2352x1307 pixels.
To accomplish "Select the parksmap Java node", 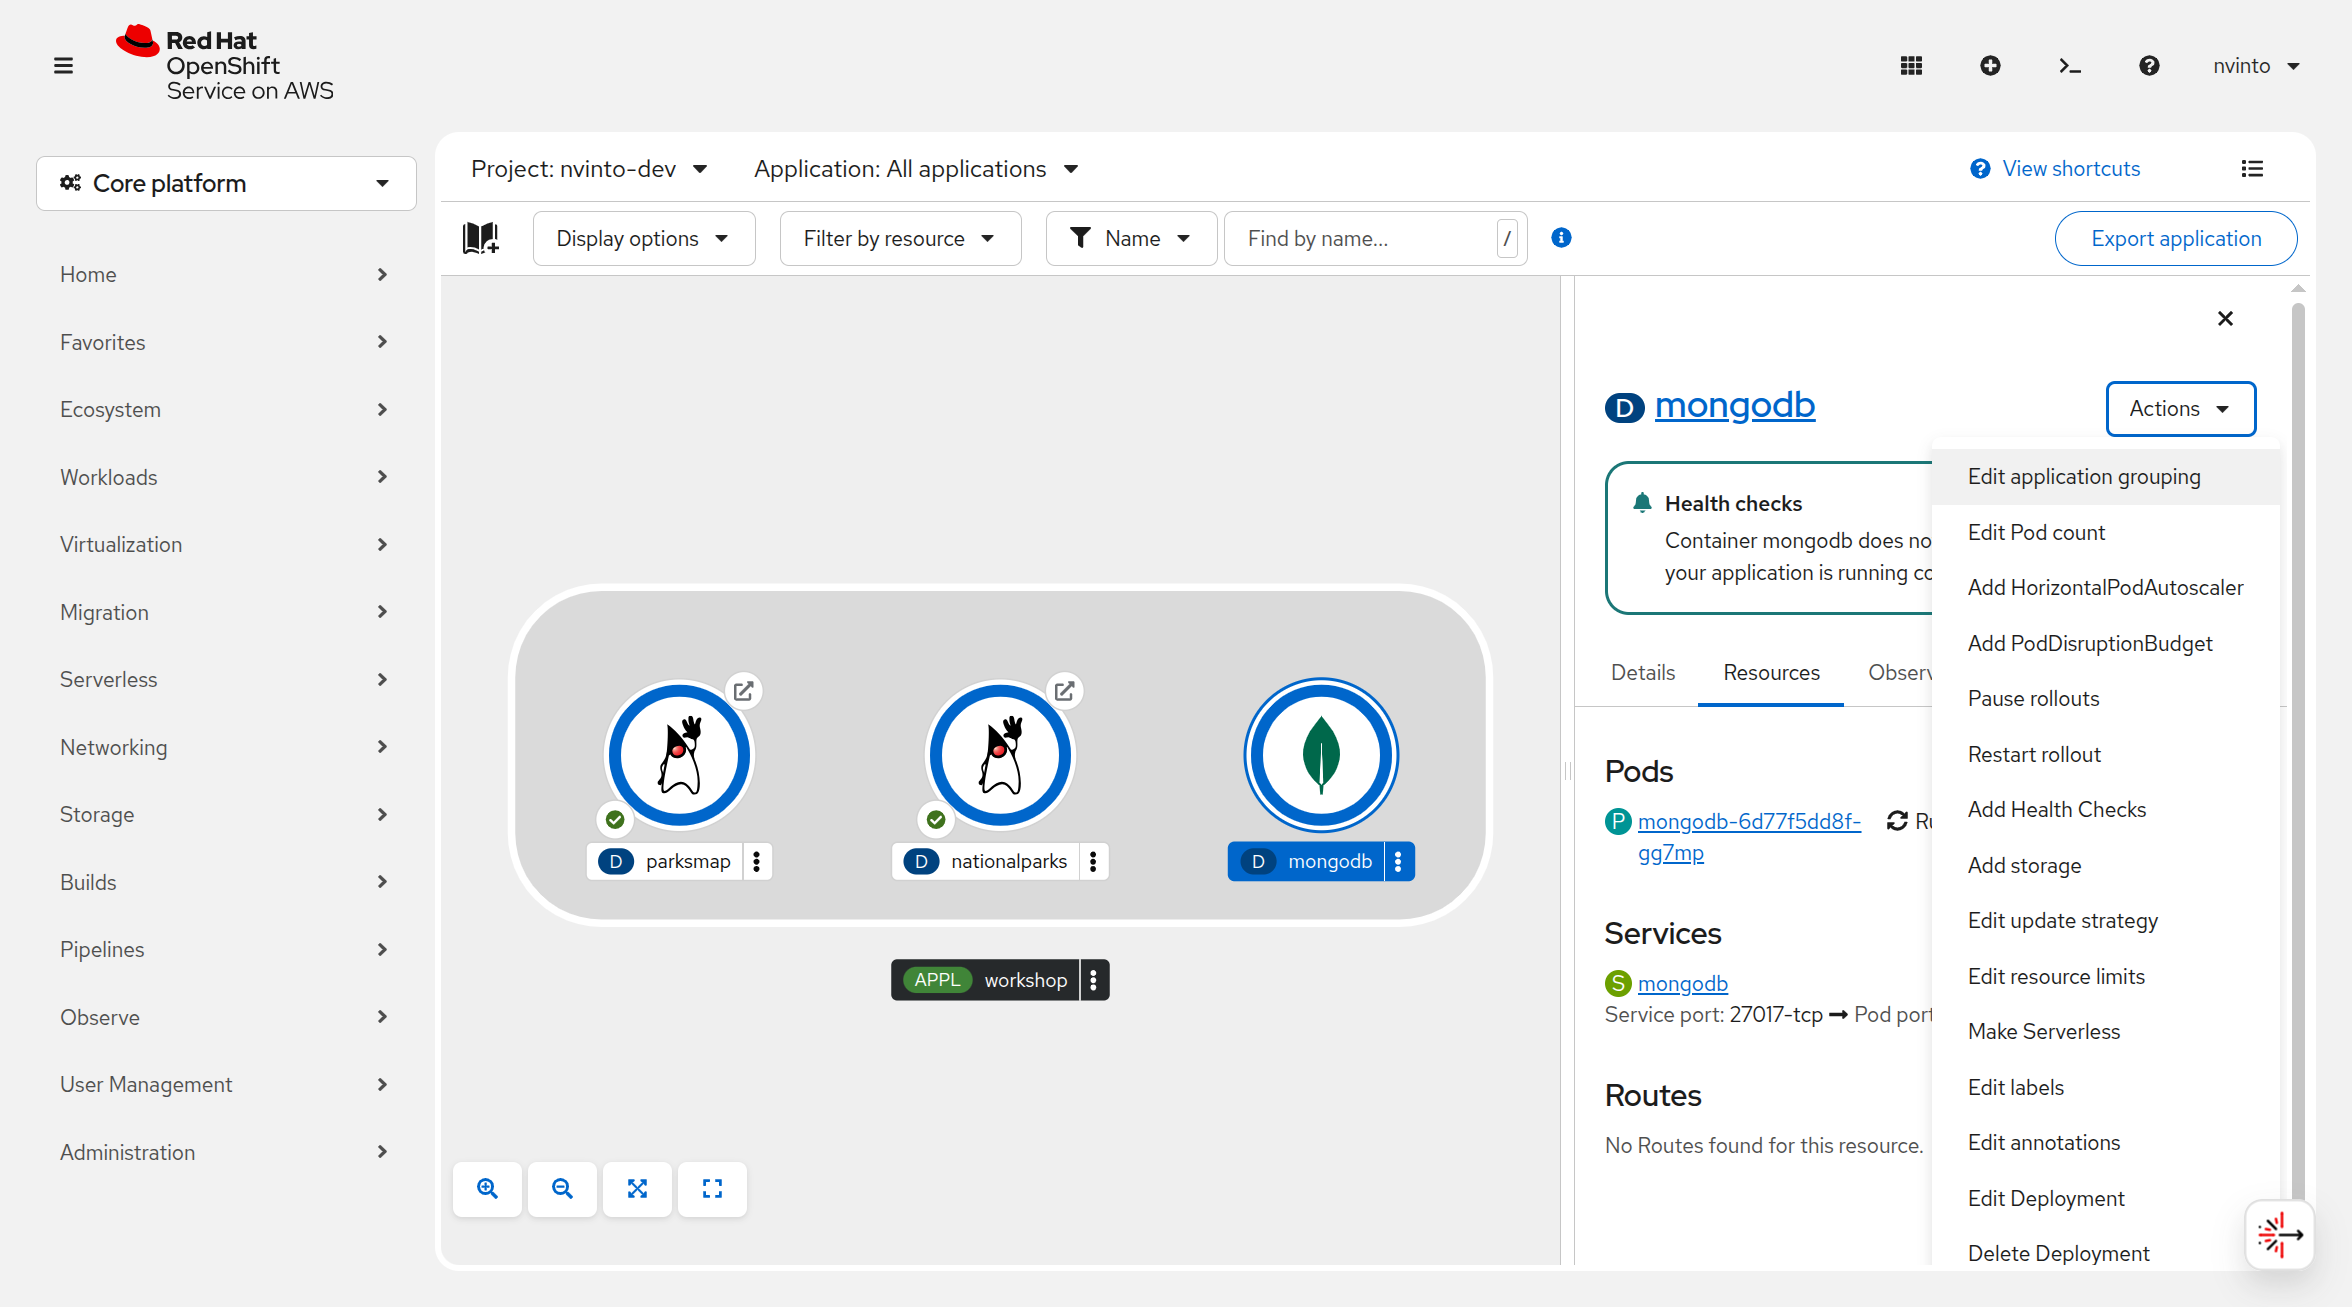I will point(680,755).
